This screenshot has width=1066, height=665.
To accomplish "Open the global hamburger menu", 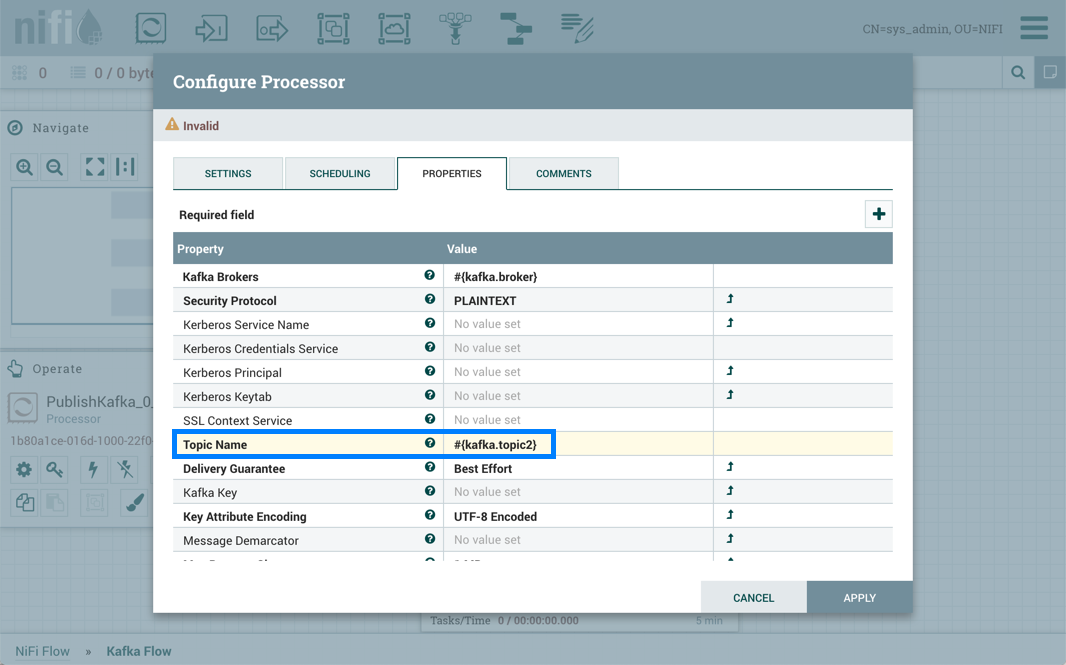I will tap(1034, 28).
